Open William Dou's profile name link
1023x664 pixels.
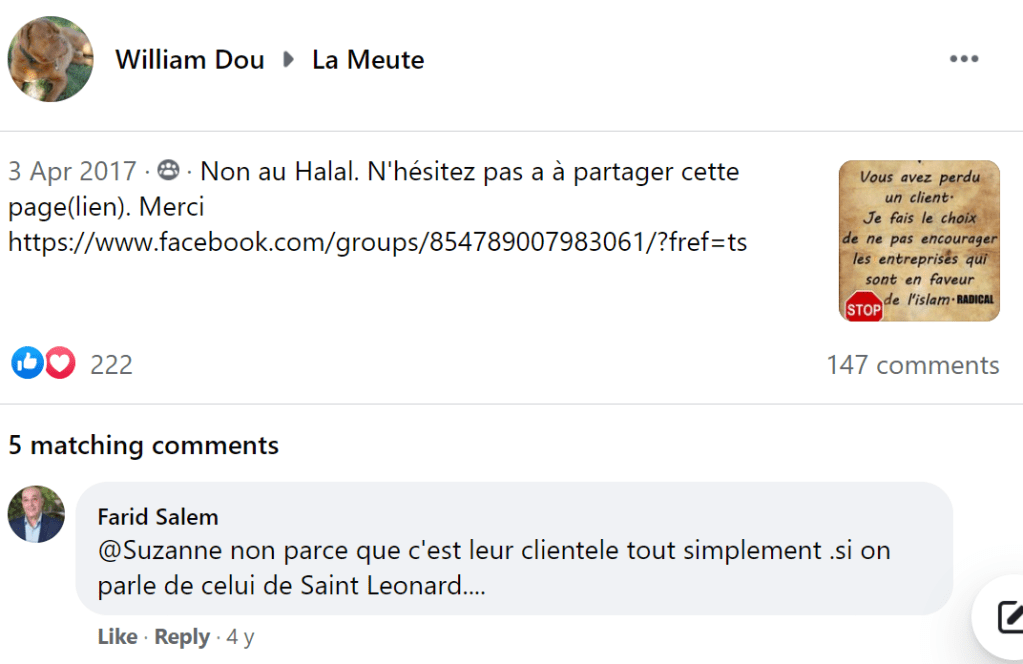(190, 60)
